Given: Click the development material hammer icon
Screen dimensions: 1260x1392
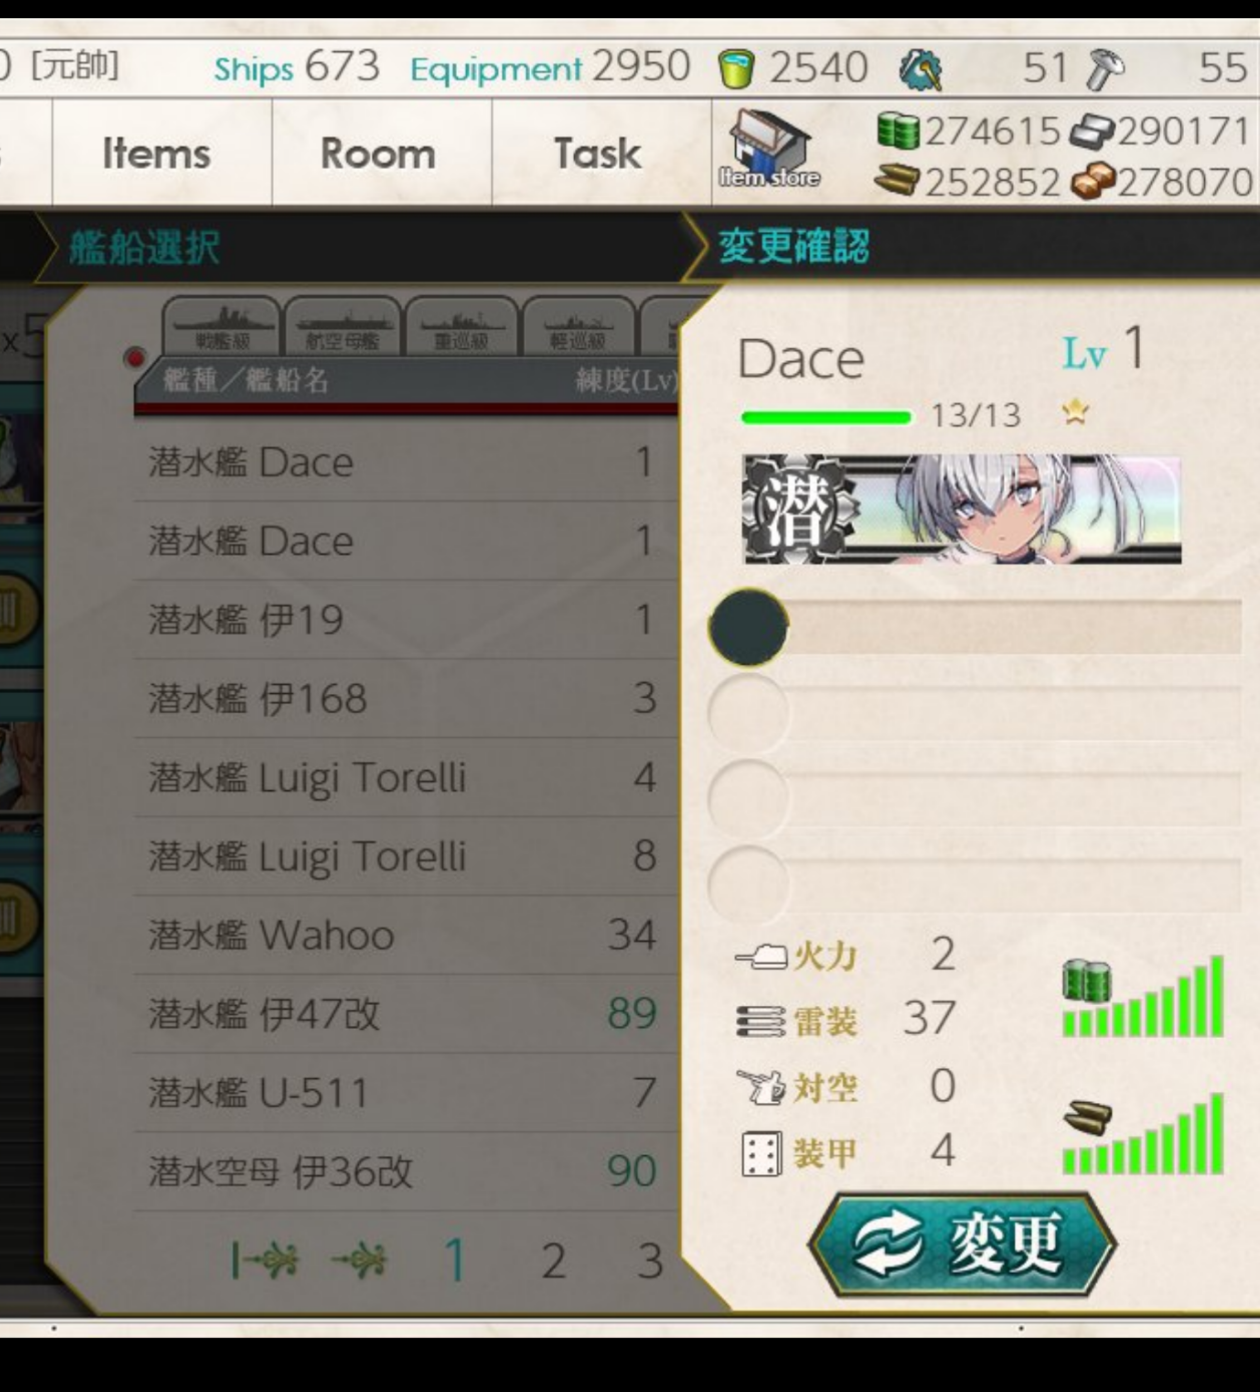Looking at the screenshot, I should (x=1105, y=69).
